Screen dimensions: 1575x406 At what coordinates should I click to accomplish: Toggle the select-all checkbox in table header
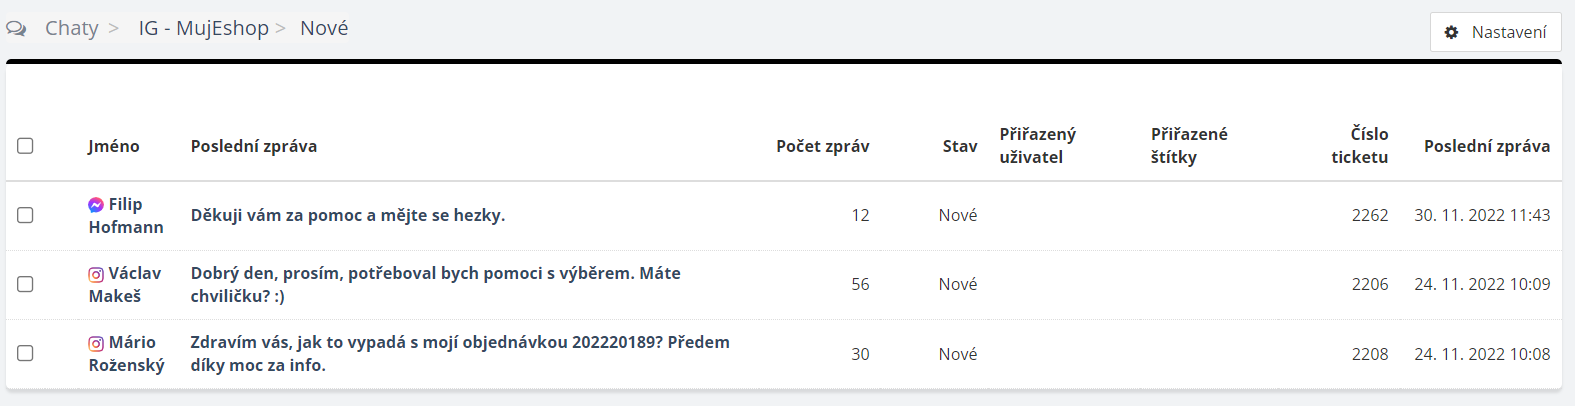click(x=26, y=146)
